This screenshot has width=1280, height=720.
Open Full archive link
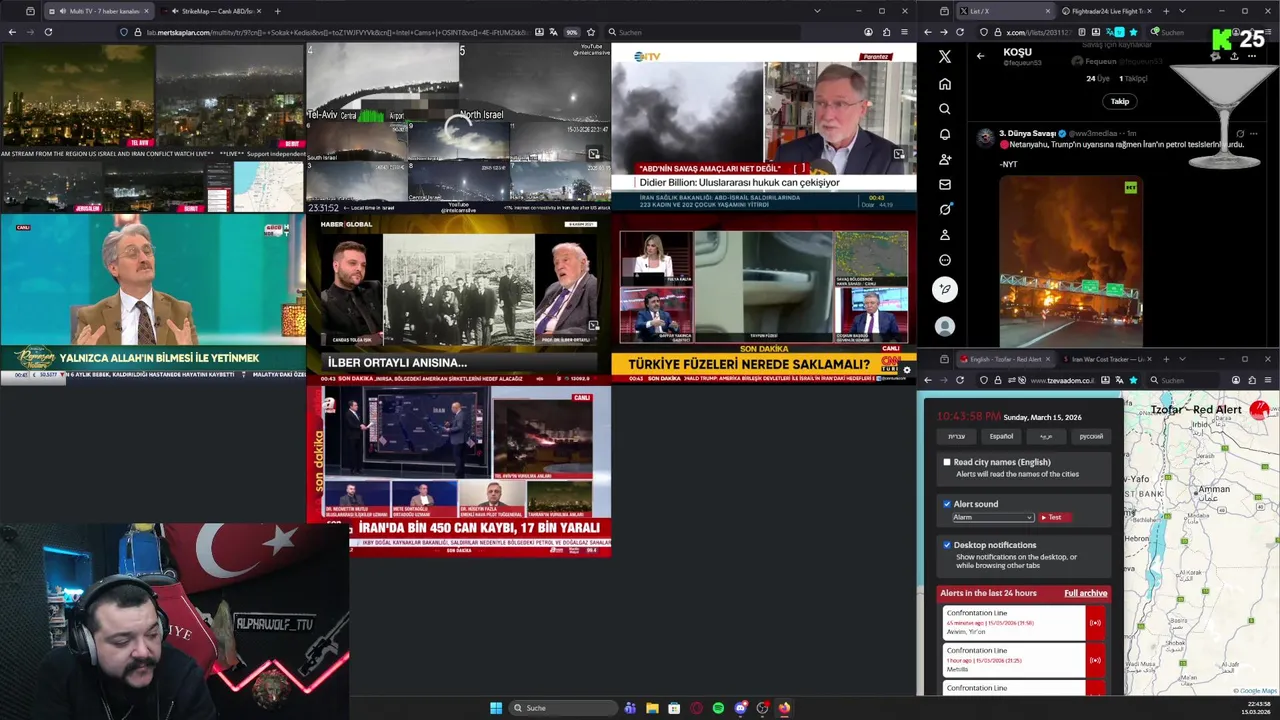pyautogui.click(x=1085, y=593)
